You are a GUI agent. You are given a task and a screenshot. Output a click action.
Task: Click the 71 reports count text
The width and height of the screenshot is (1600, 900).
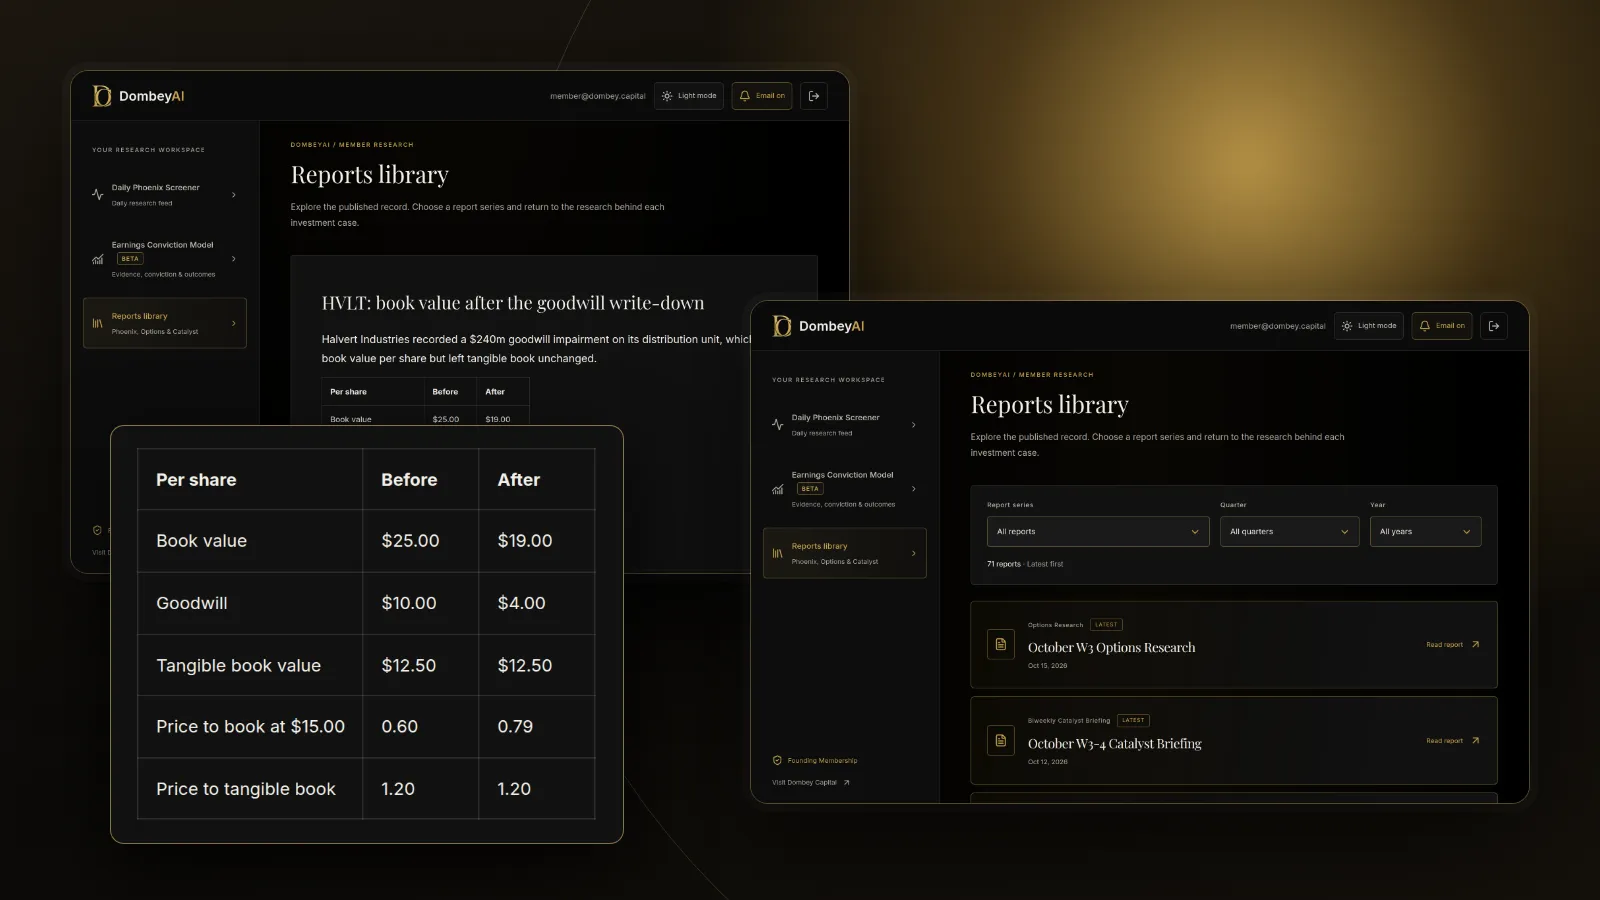(1004, 564)
